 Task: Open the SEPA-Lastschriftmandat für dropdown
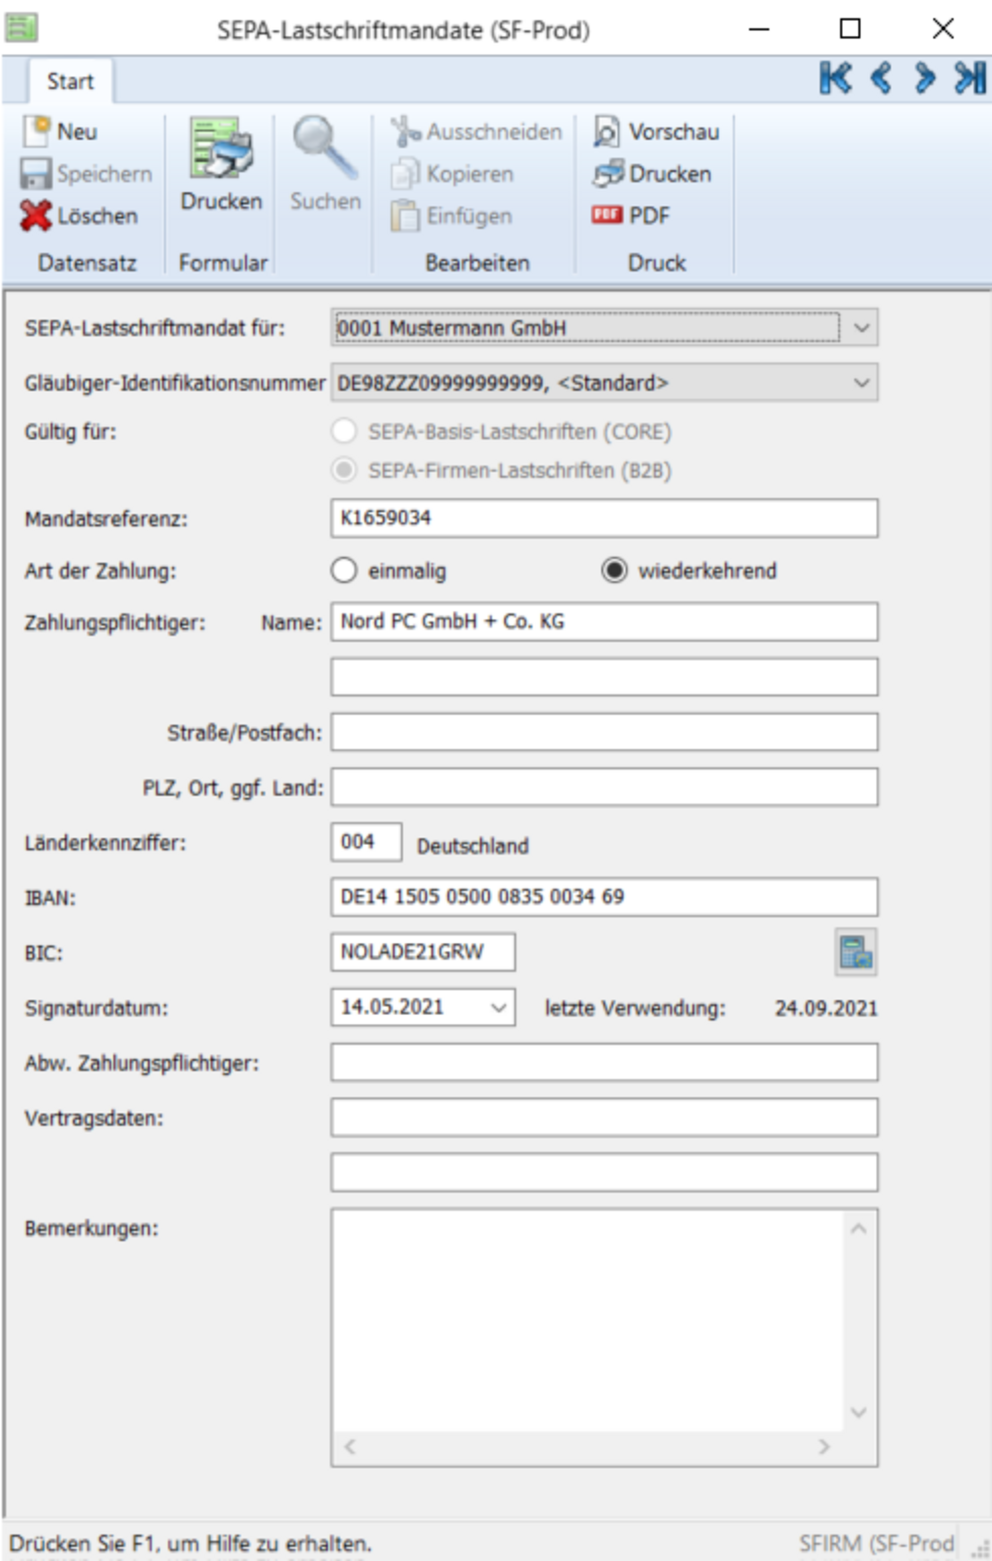tap(862, 325)
